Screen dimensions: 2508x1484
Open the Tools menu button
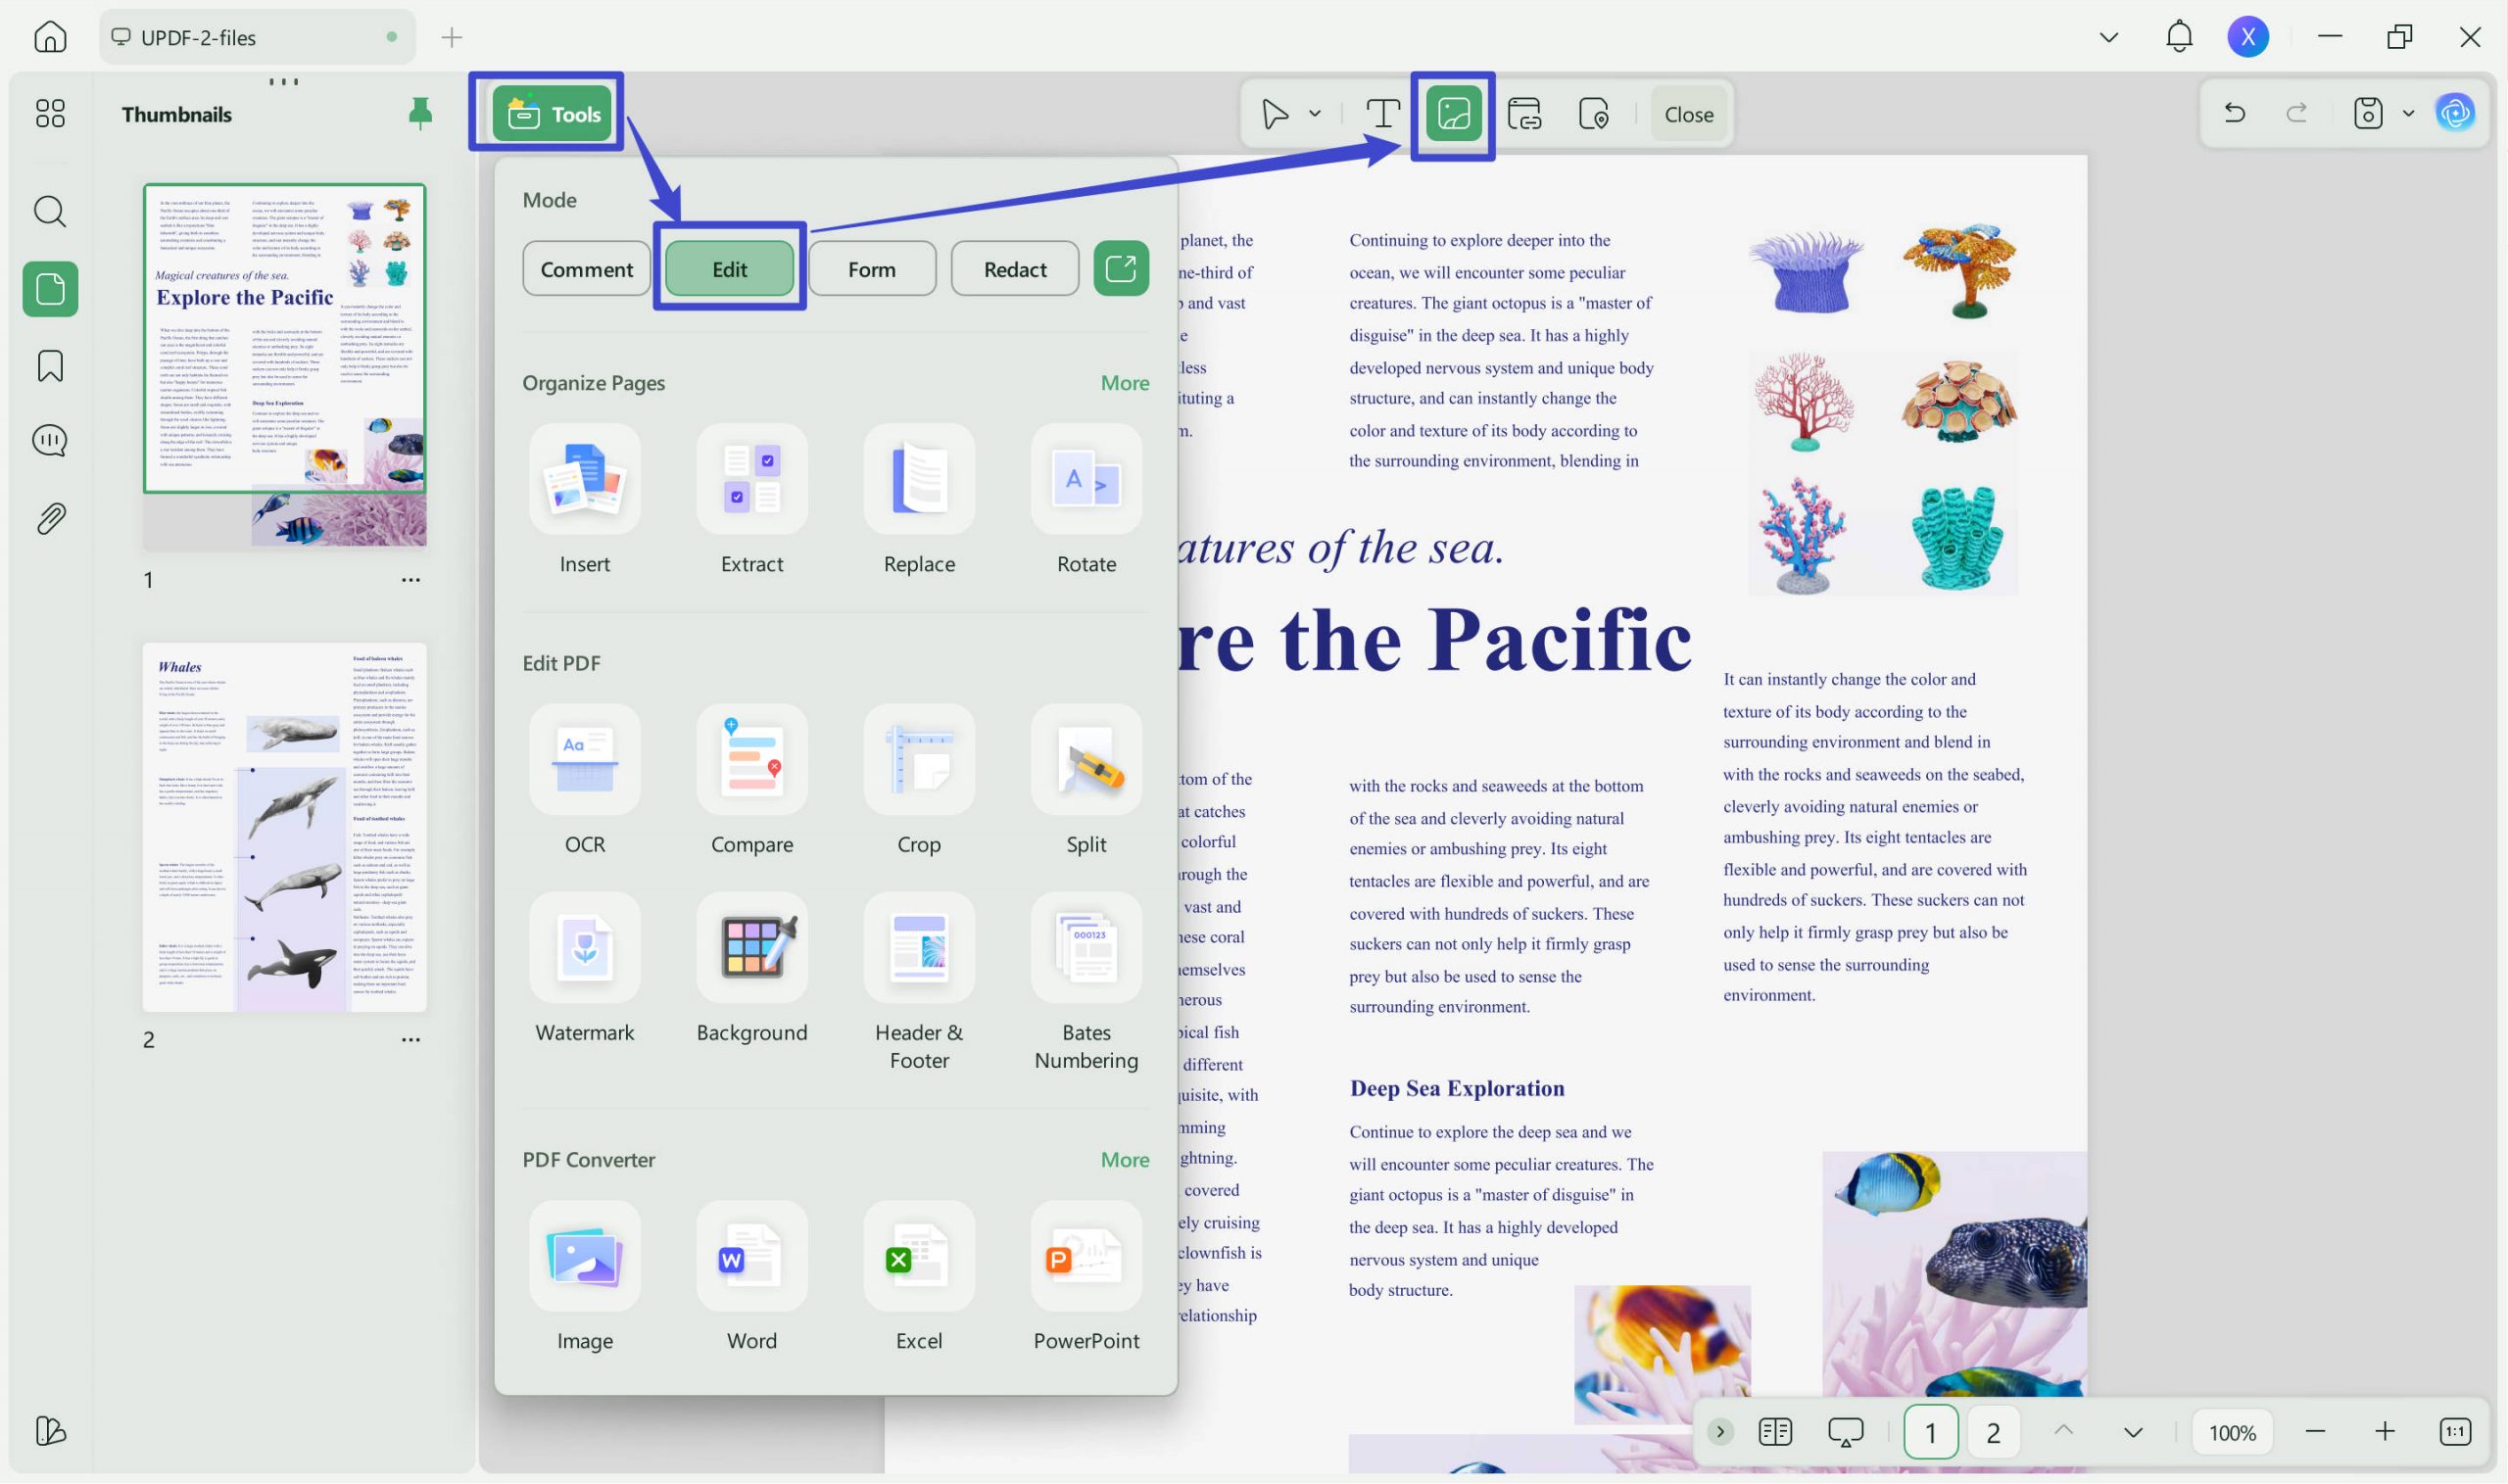pos(552,114)
